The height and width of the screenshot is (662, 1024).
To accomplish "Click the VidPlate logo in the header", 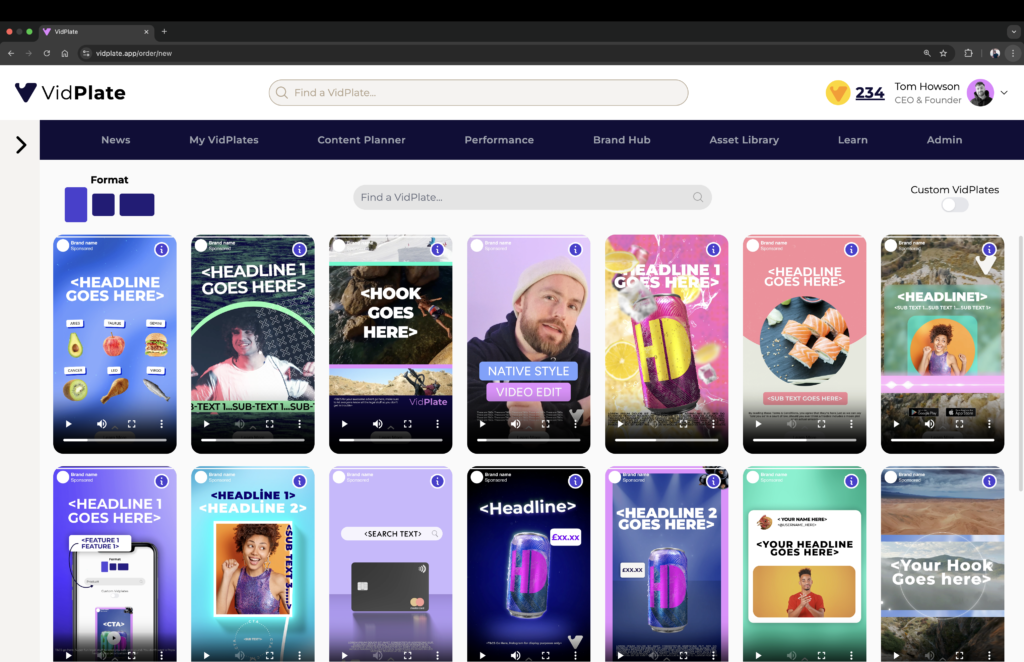I will tap(70, 93).
